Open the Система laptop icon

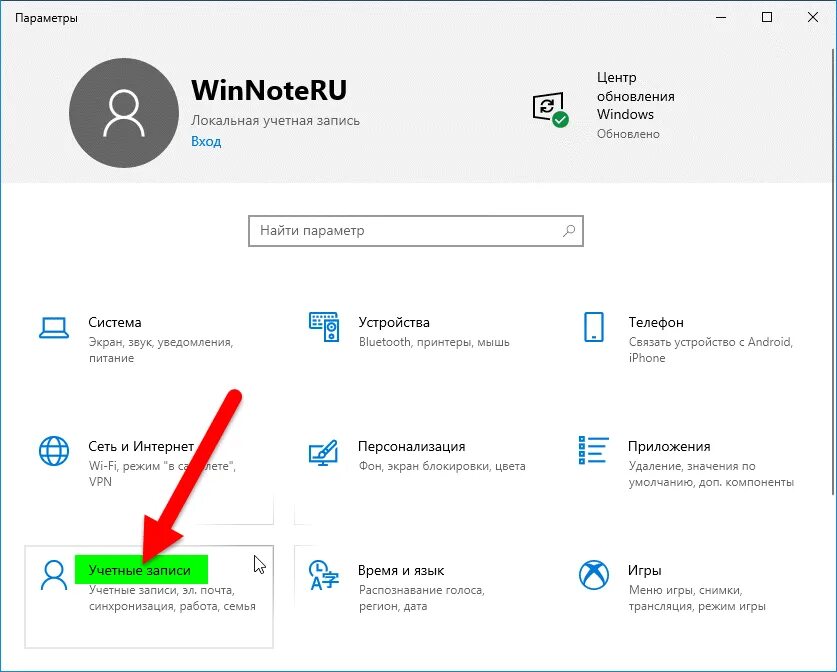pos(54,328)
